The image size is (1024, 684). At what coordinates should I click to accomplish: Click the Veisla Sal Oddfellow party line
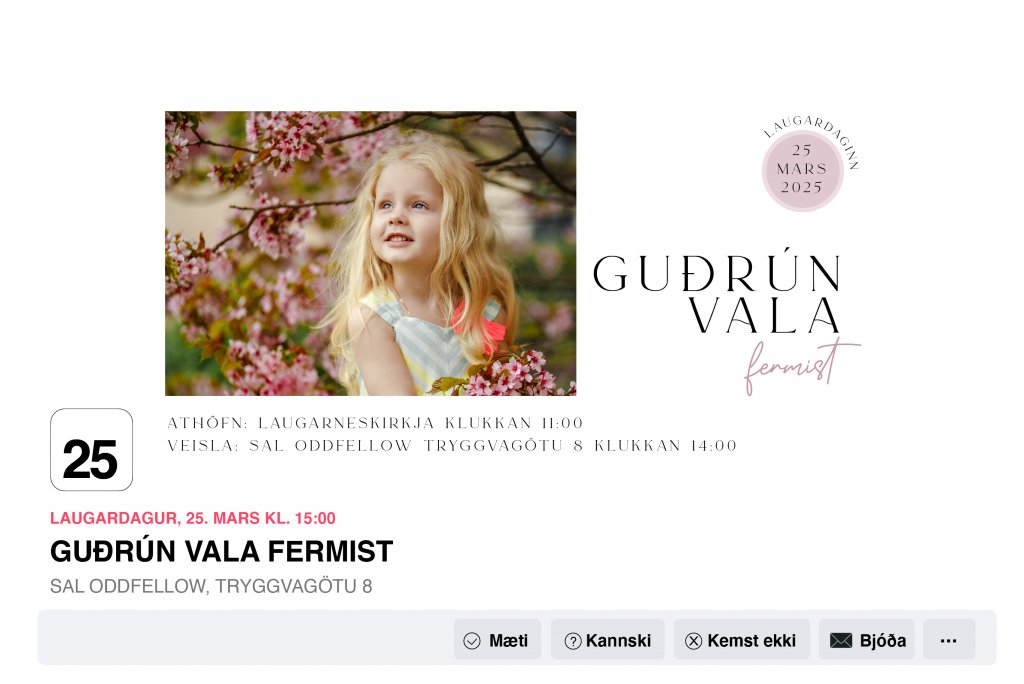(x=452, y=446)
